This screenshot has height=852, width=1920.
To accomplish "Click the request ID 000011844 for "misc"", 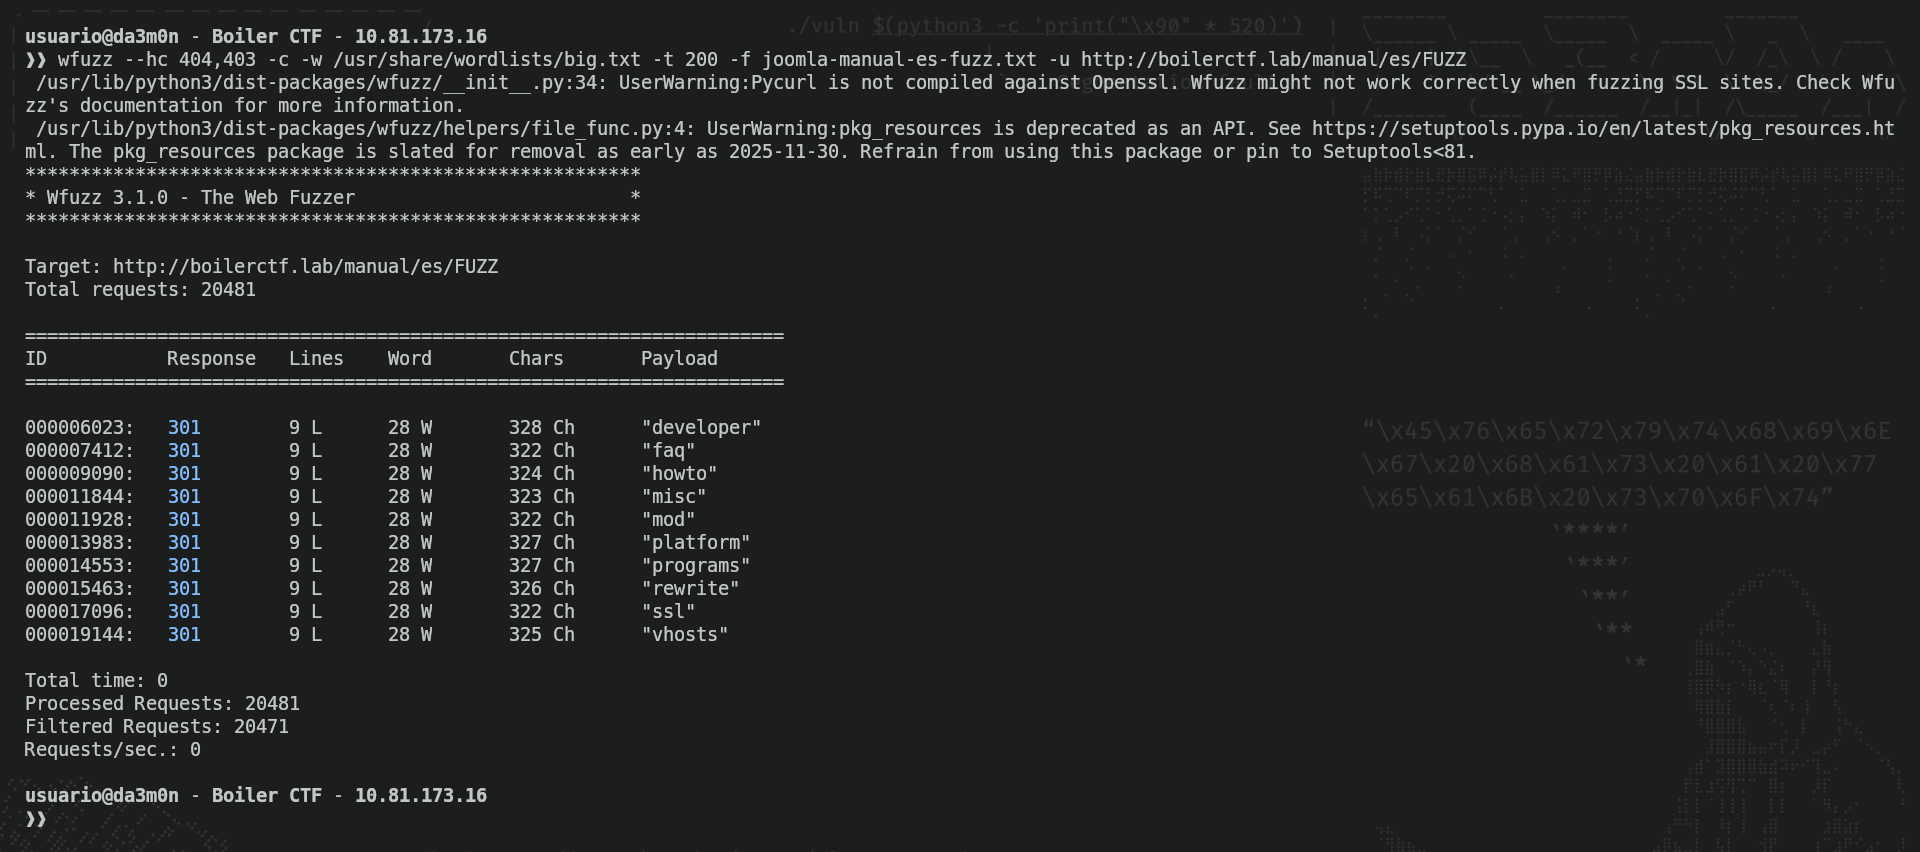I will pyautogui.click(x=79, y=497).
